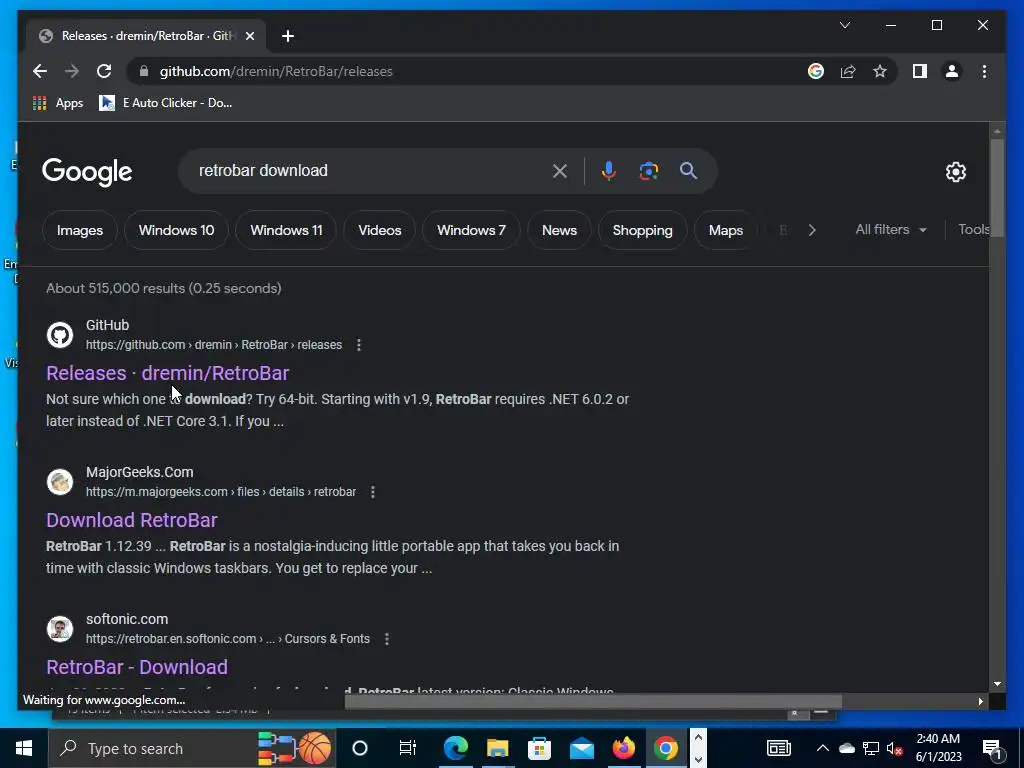Image resolution: width=1024 pixels, height=768 pixels.
Task: Click the vertical scrollbar thumb
Action: click(x=997, y=186)
